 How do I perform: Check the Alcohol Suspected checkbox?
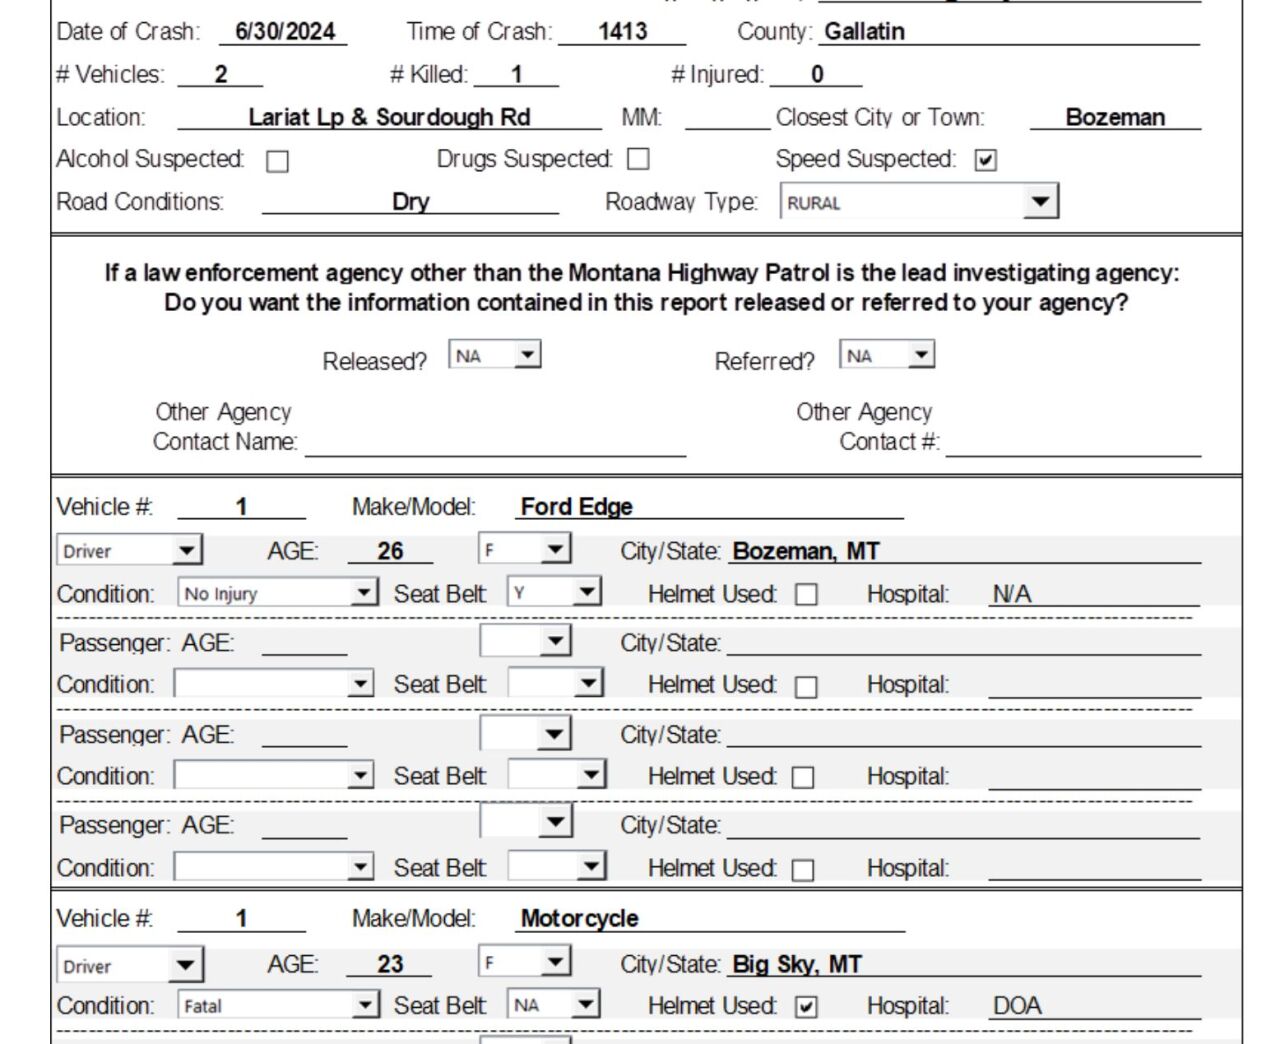[278, 161]
